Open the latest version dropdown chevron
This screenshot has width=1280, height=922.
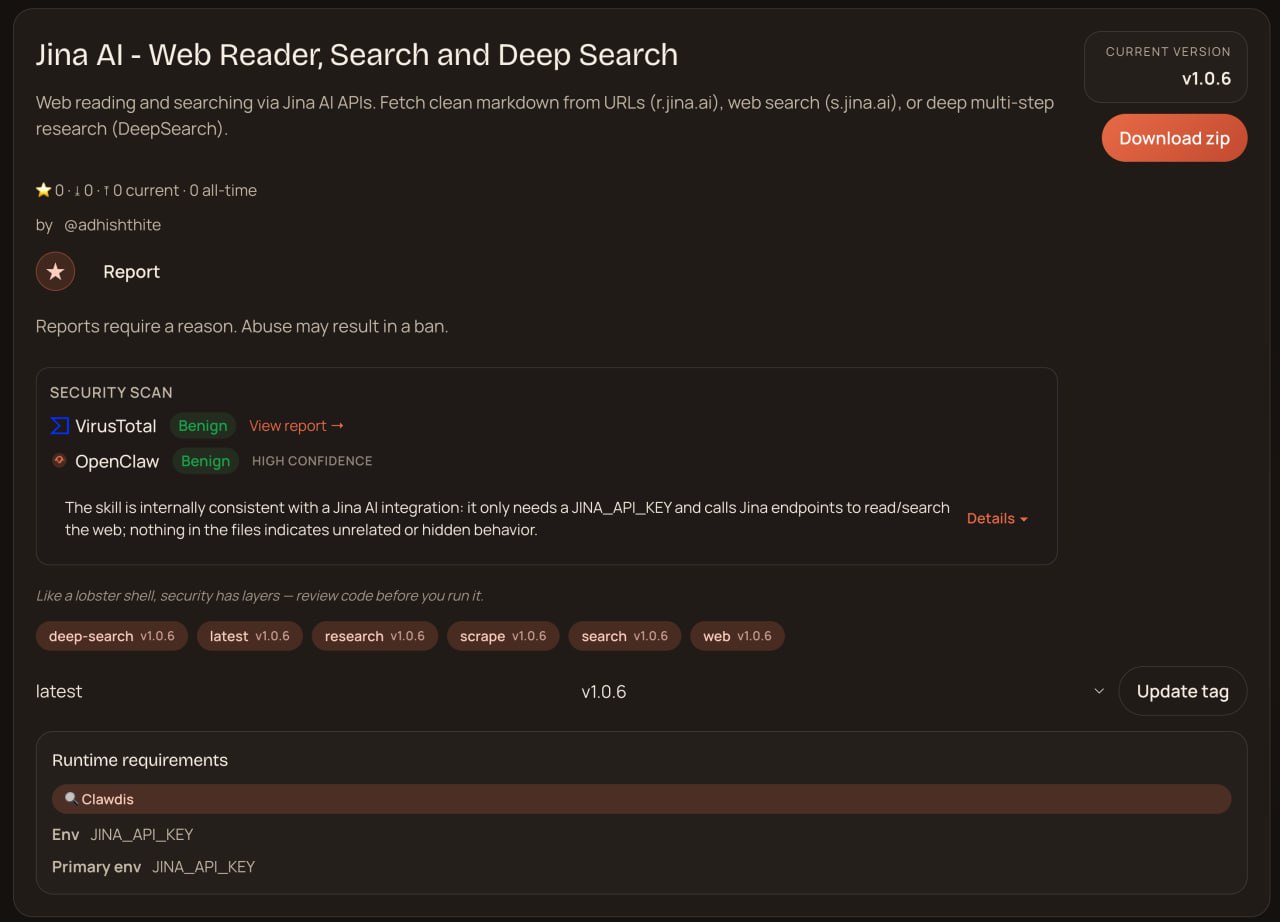1099,691
